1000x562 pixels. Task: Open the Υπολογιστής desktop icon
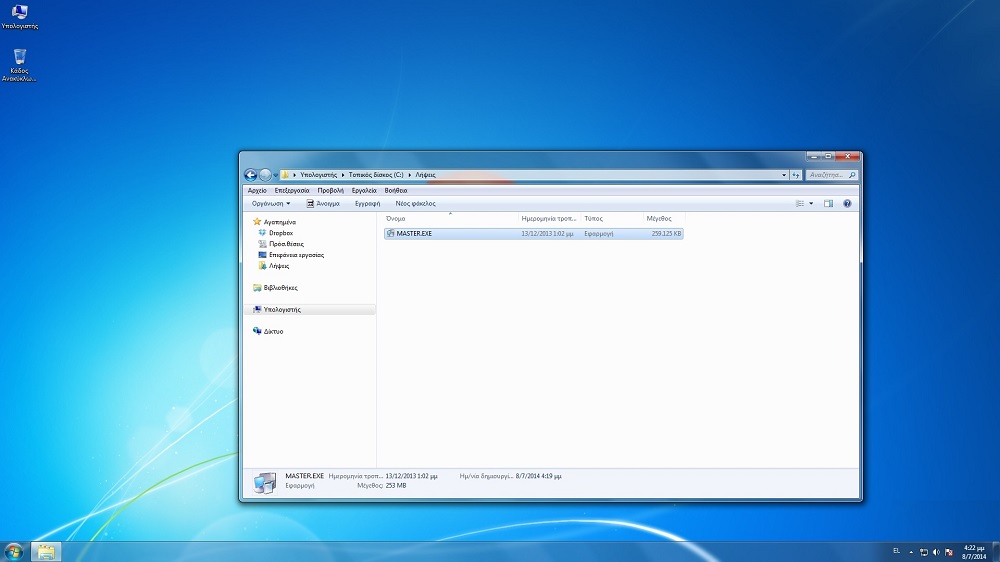point(19,17)
